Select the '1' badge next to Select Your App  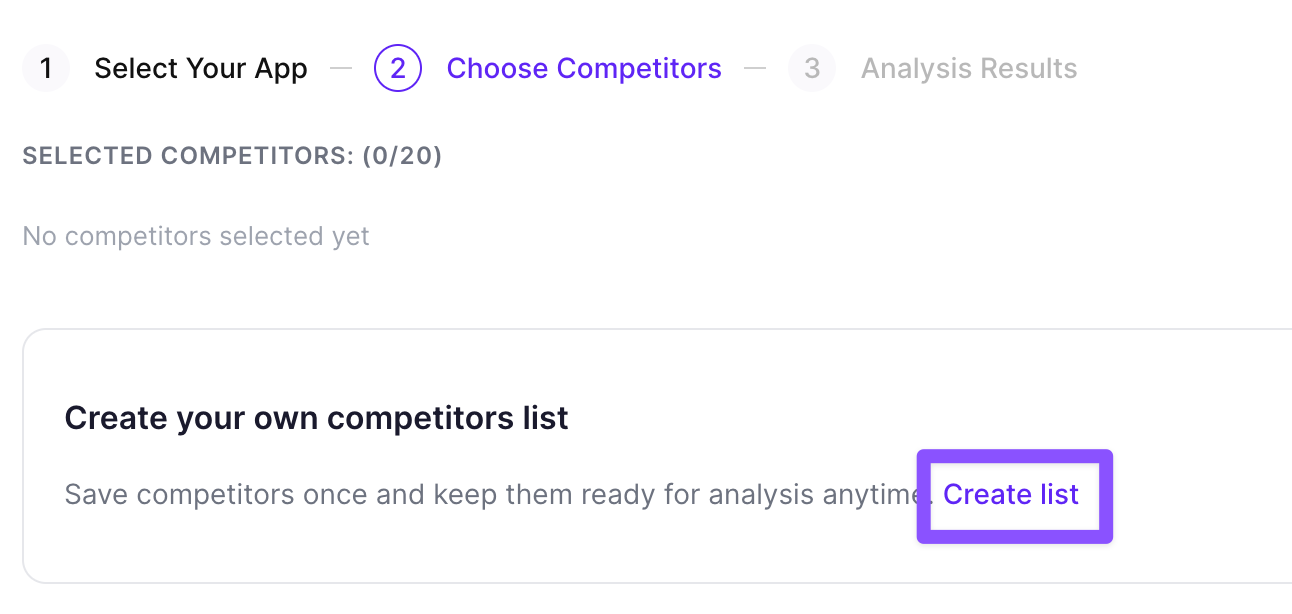[x=46, y=68]
